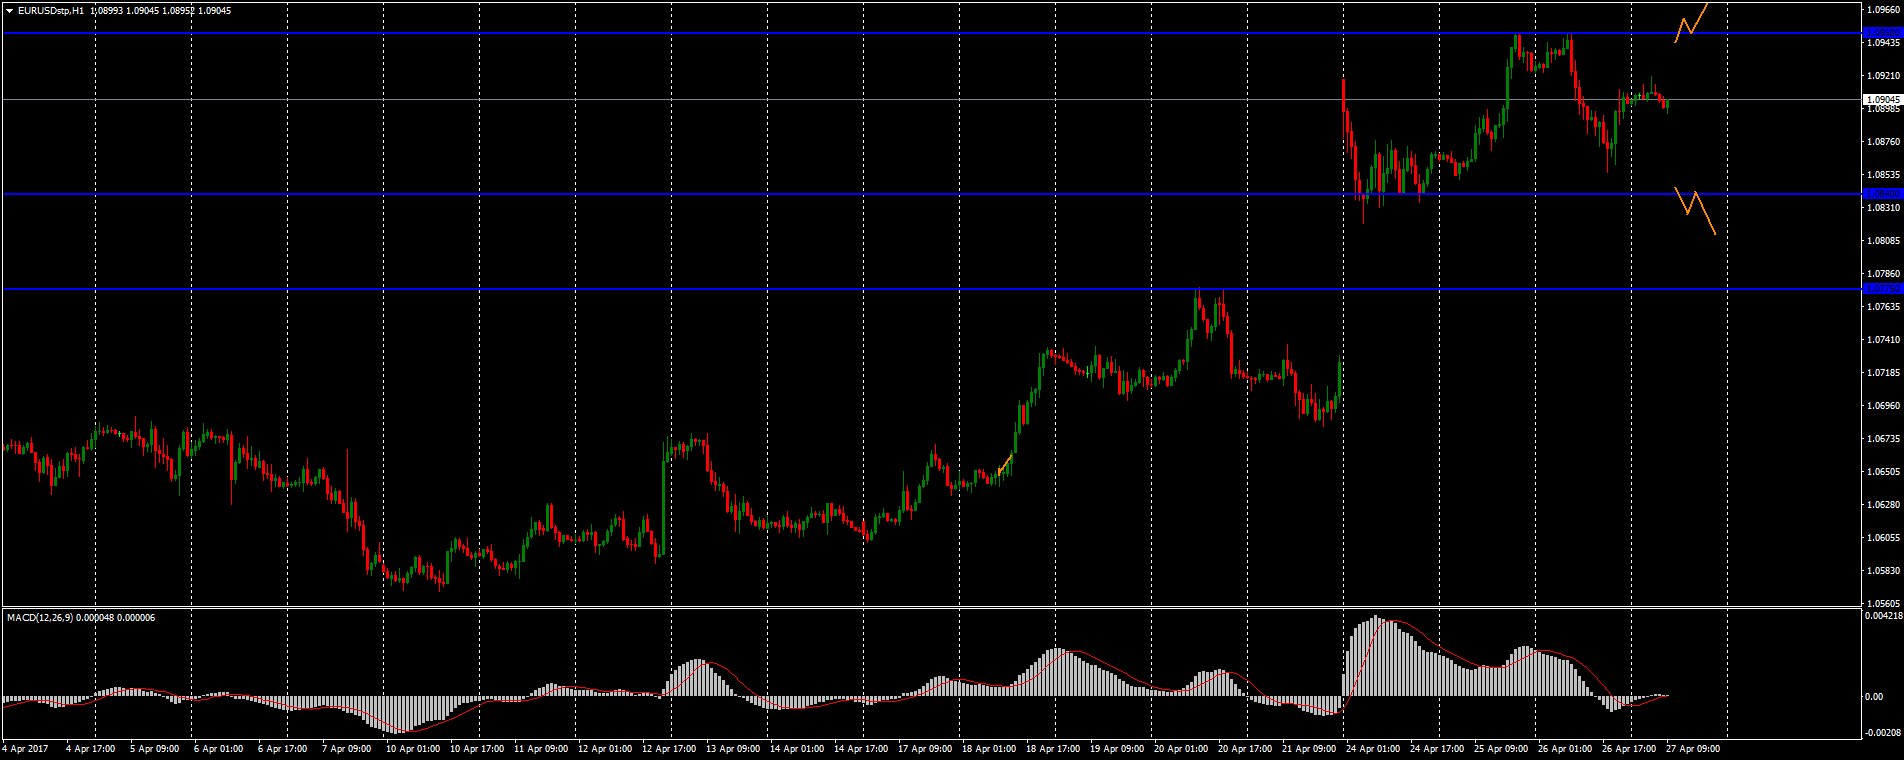
Task: Click the 12 Apr 01:00 time label
Action: [x=605, y=748]
